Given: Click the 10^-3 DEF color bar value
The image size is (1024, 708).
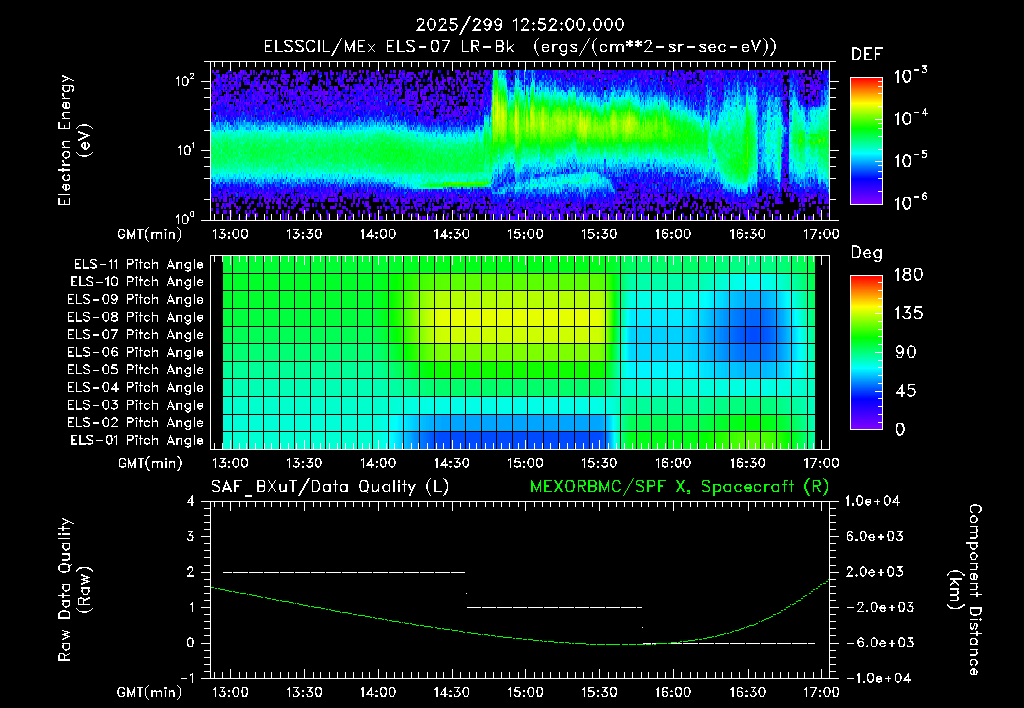Looking at the screenshot, I should 910,76.
